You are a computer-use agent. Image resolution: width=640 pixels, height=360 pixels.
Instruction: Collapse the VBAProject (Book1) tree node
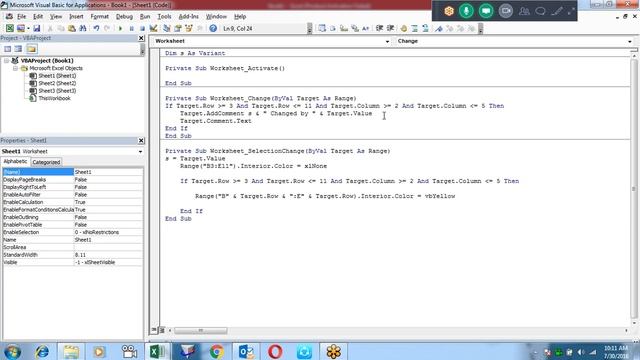click(7, 60)
